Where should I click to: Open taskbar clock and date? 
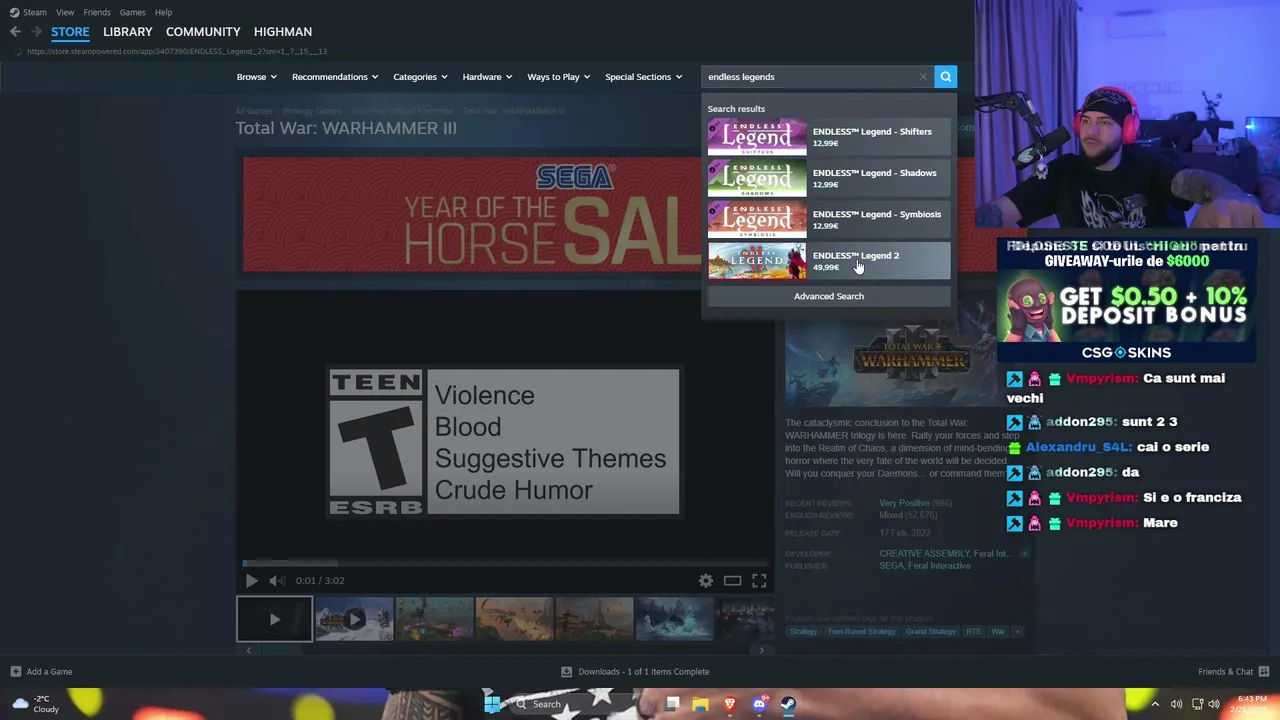pos(1252,704)
